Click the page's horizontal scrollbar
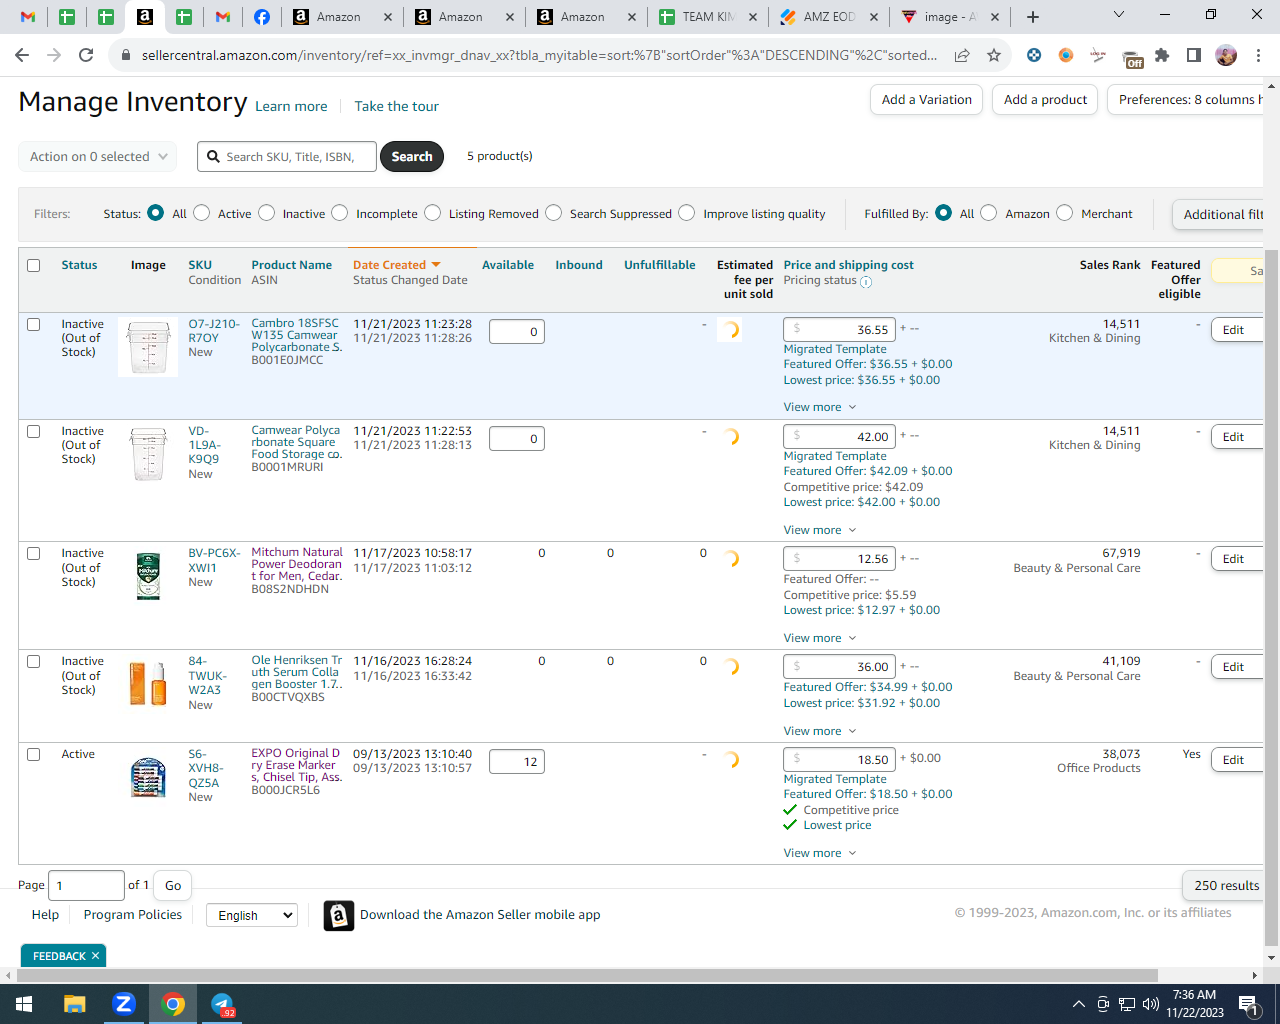The image size is (1280, 1024). pos(585,975)
